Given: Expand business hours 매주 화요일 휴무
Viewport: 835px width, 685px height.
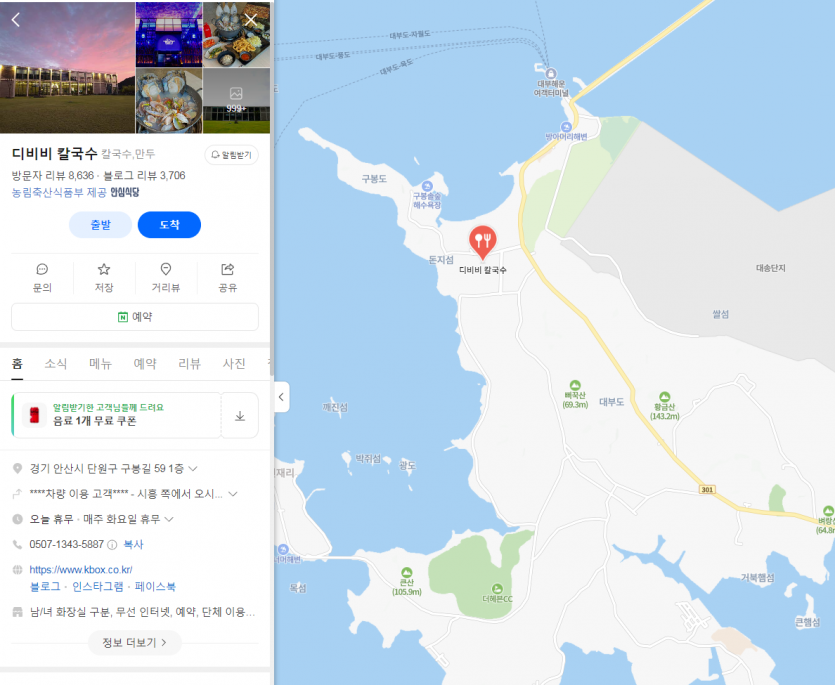Looking at the screenshot, I should [x=169, y=519].
